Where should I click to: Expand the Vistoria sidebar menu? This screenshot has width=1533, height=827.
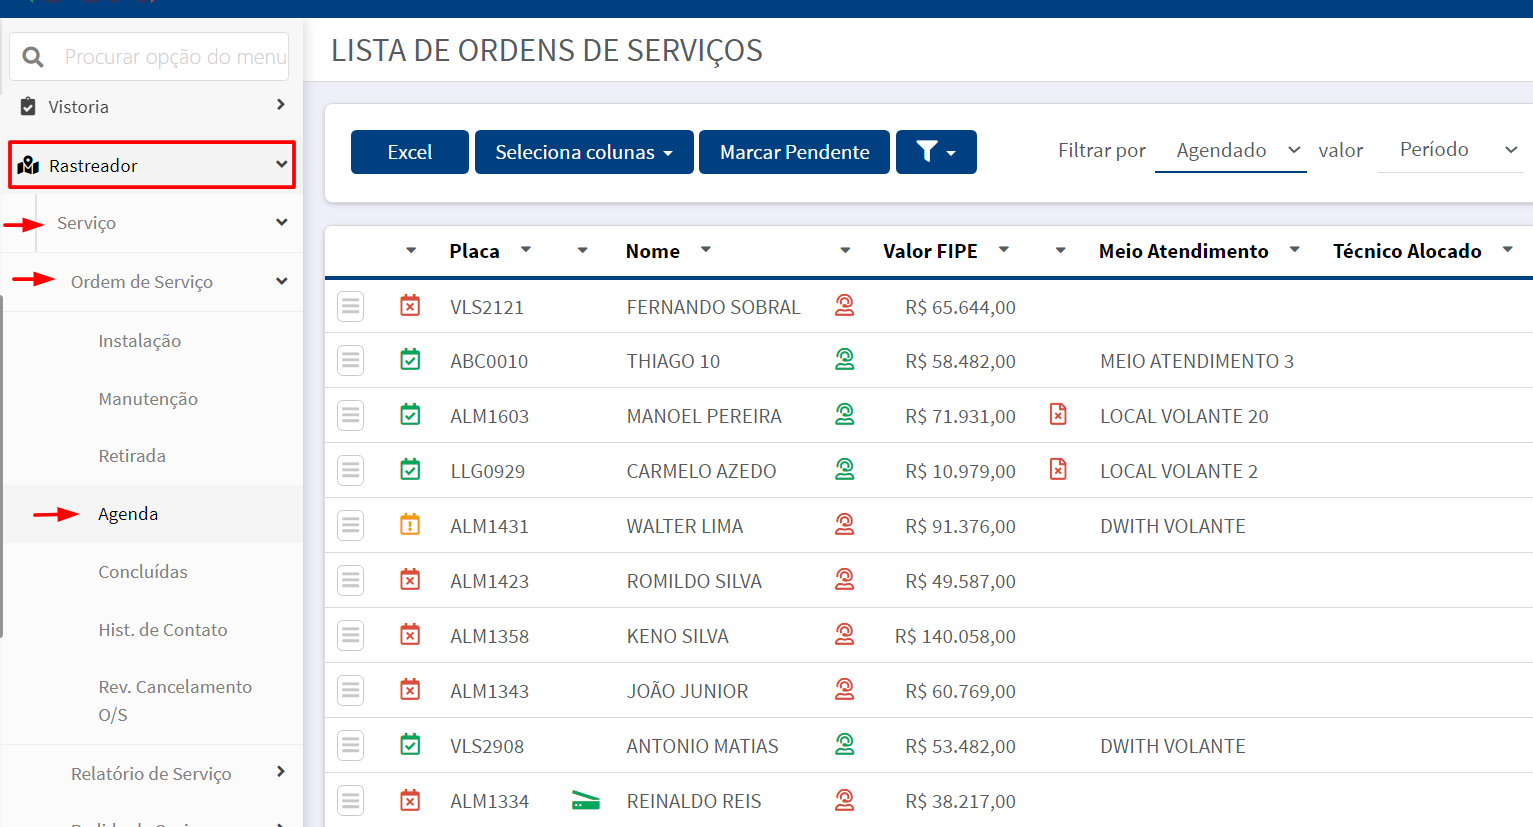[x=152, y=106]
